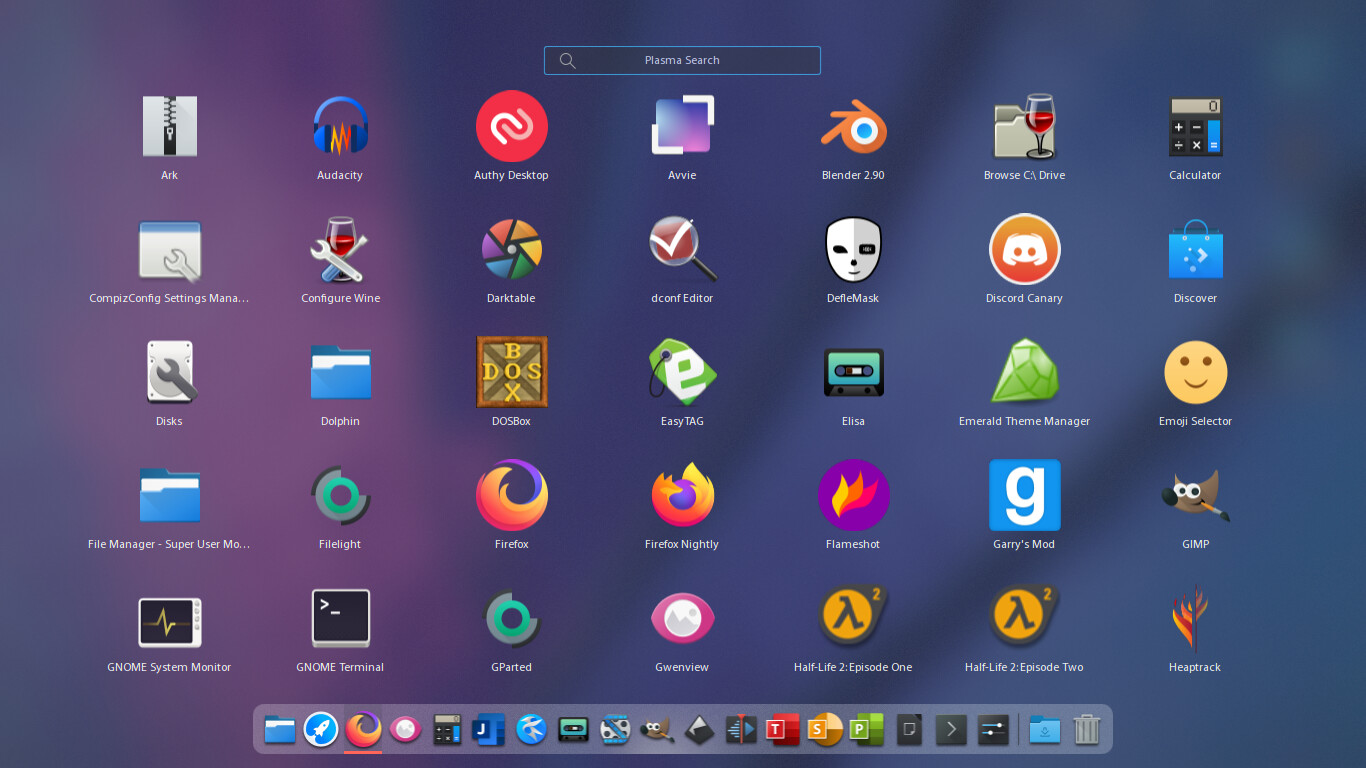Open GParted partition editor
This screenshot has height=768, width=1366.
point(511,619)
